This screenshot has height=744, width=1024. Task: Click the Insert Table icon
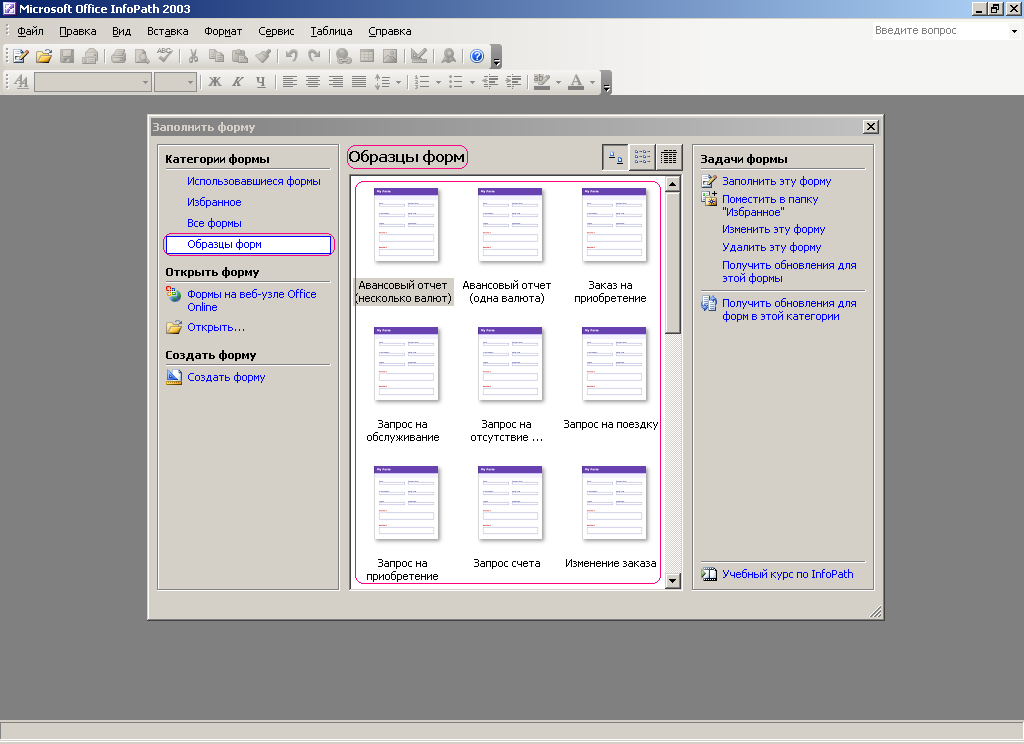point(367,56)
